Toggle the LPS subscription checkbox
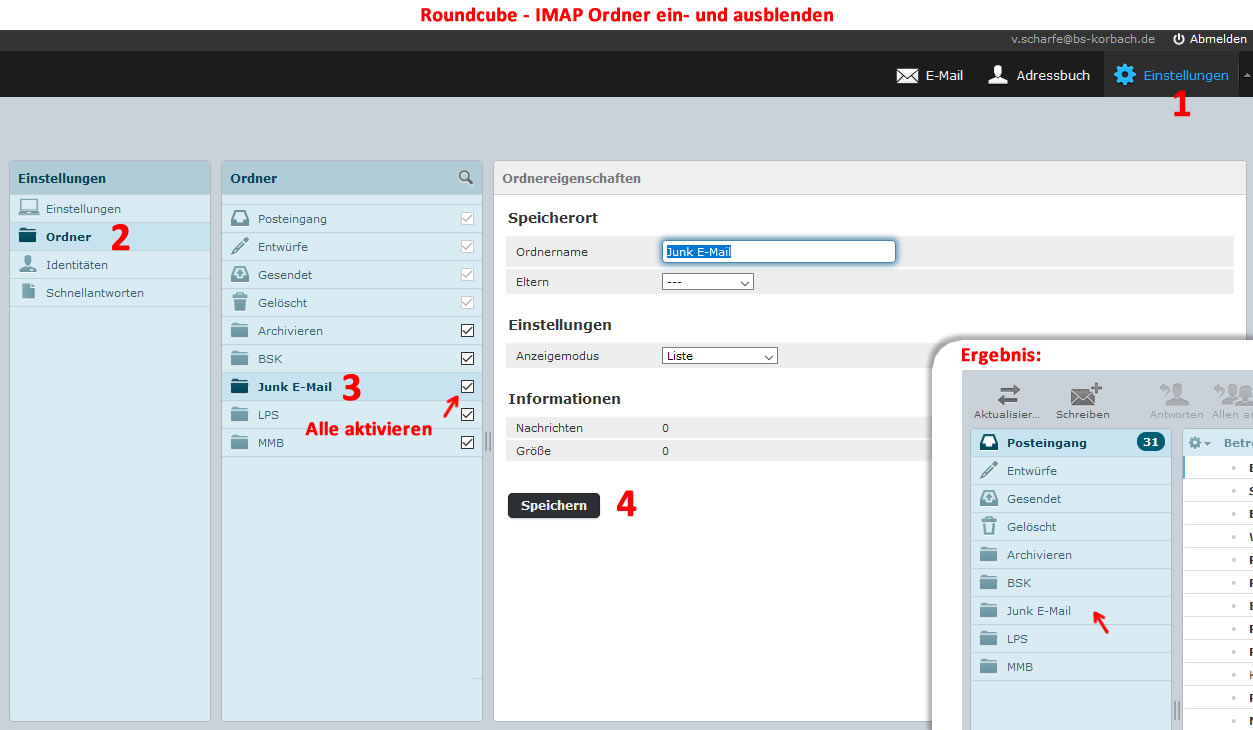The width and height of the screenshot is (1253, 730). coord(467,415)
